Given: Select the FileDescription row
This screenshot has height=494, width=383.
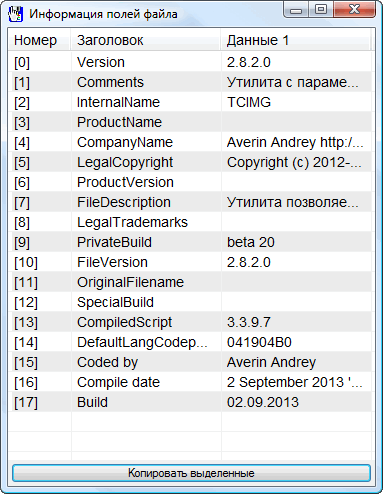Looking at the screenshot, I should point(190,202).
